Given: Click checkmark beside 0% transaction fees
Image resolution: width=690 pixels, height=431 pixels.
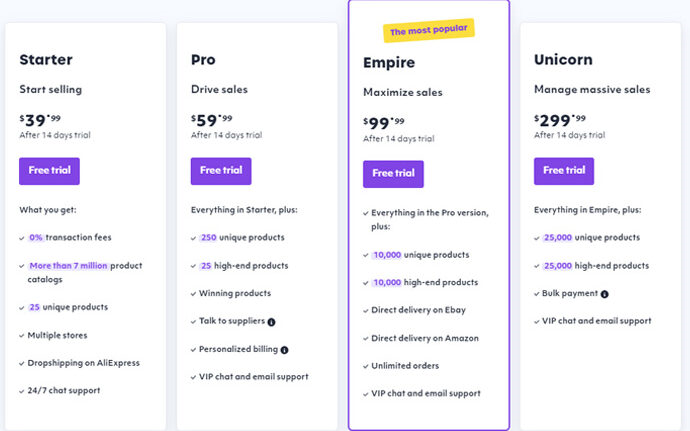Looking at the screenshot, I should (x=22, y=238).
